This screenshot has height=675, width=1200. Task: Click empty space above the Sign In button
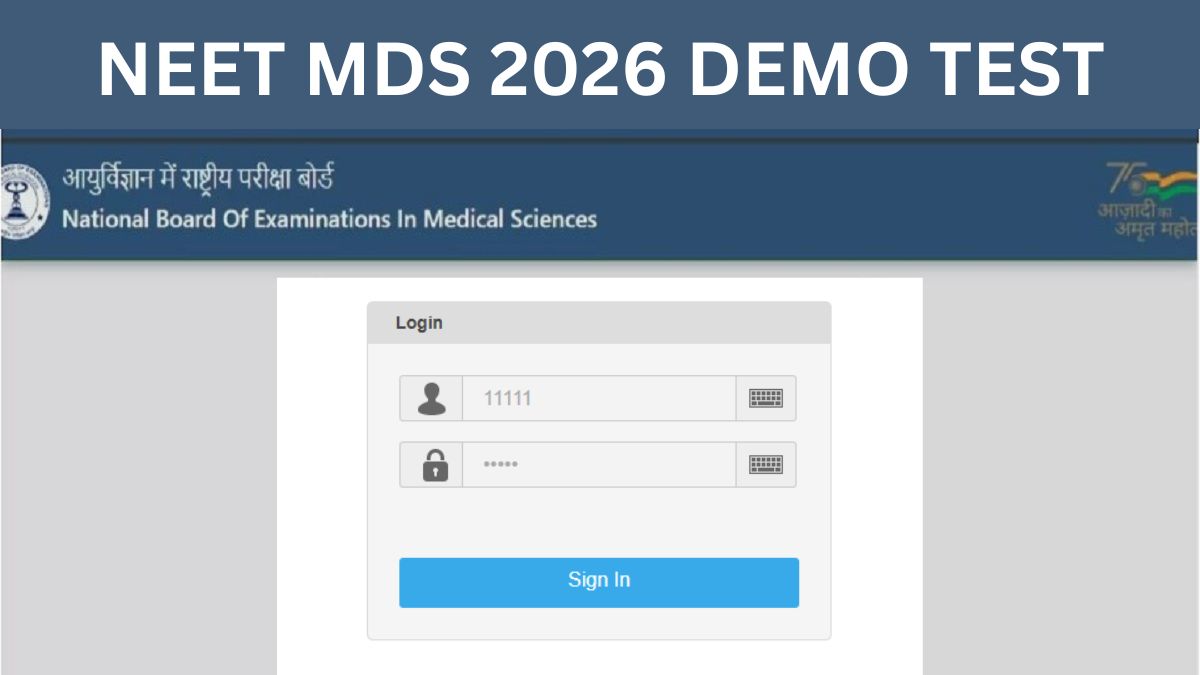(598, 523)
